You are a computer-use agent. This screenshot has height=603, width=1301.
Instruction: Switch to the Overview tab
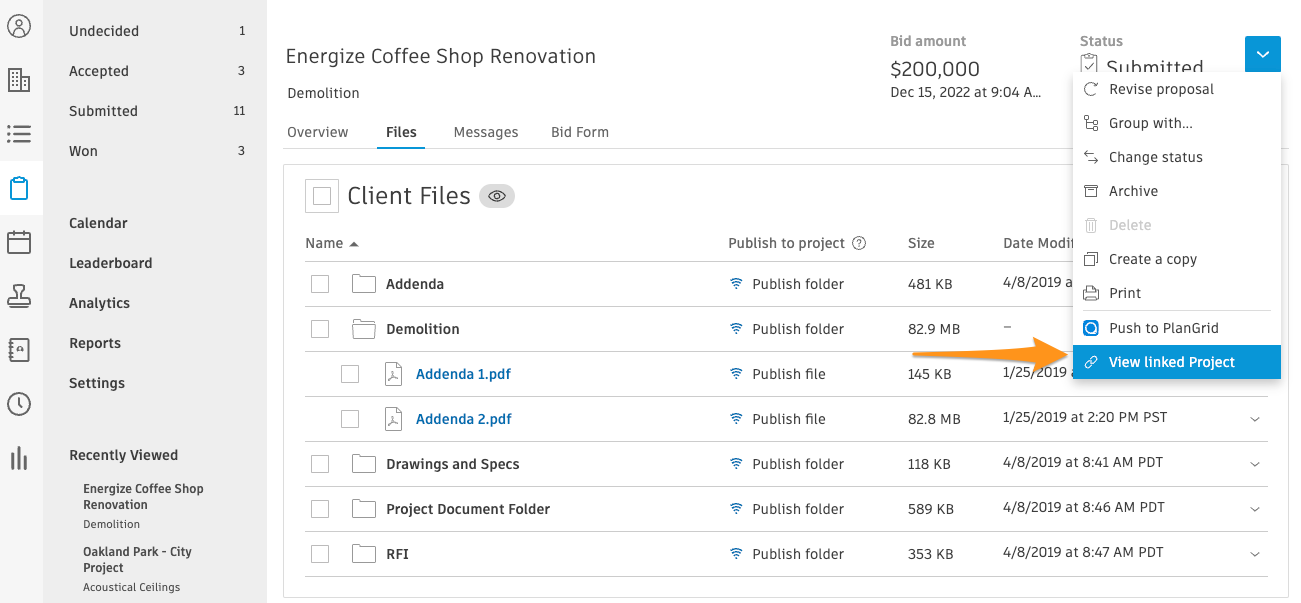[317, 132]
